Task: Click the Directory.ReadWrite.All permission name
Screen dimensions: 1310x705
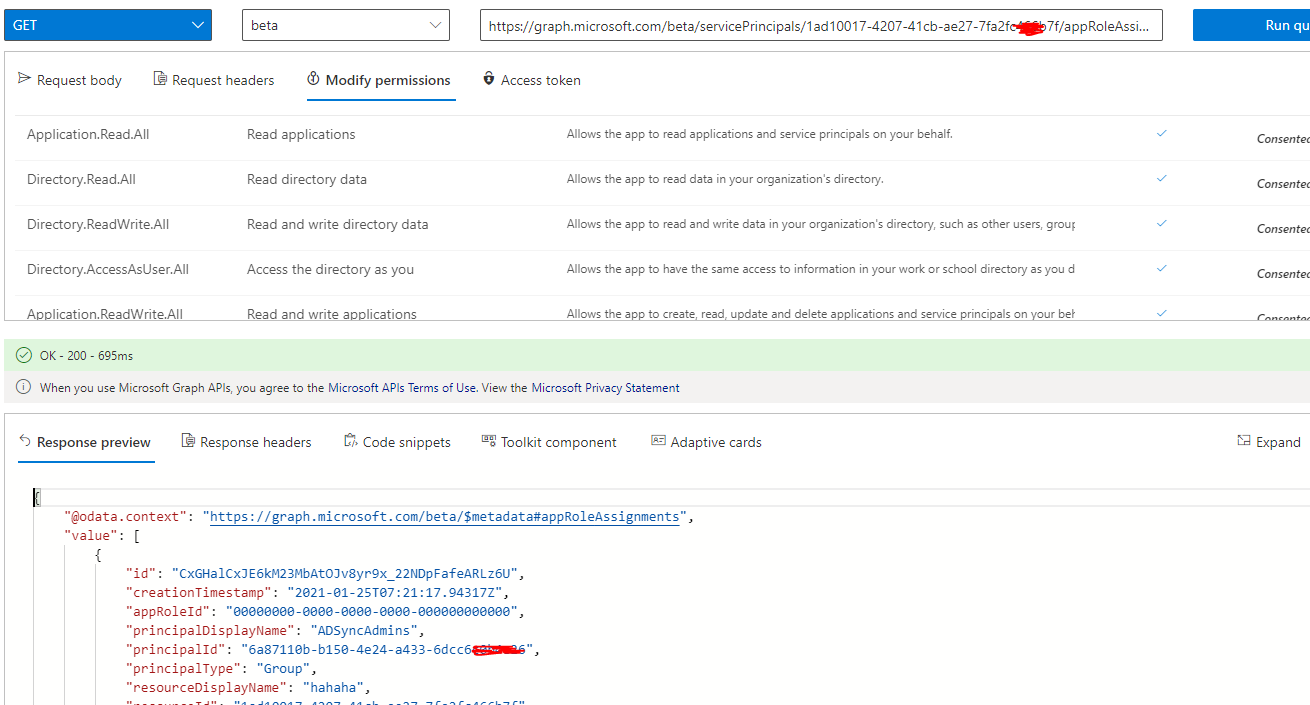Action: pos(98,224)
